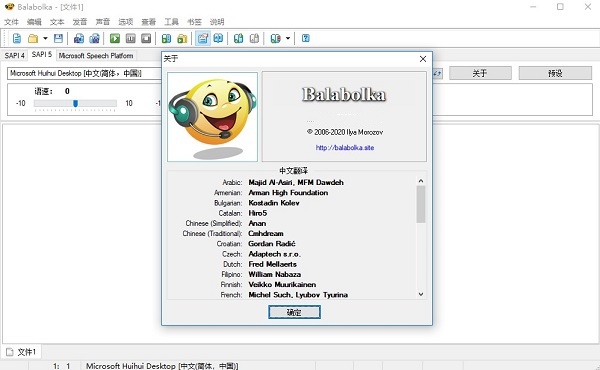
Task: Click the 语速 speed slider handle
Action: [75, 103]
